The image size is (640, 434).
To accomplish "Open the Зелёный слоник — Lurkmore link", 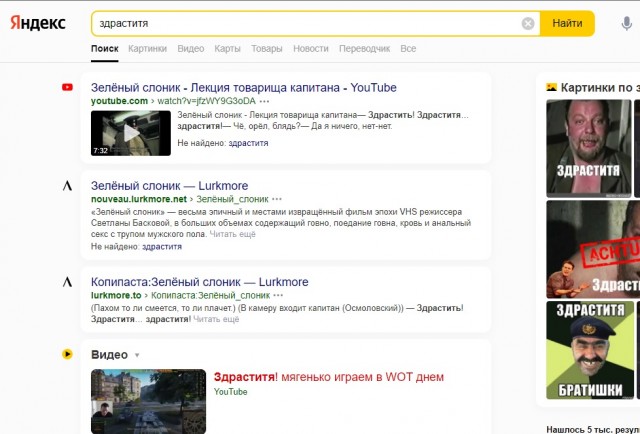I will (169, 186).
